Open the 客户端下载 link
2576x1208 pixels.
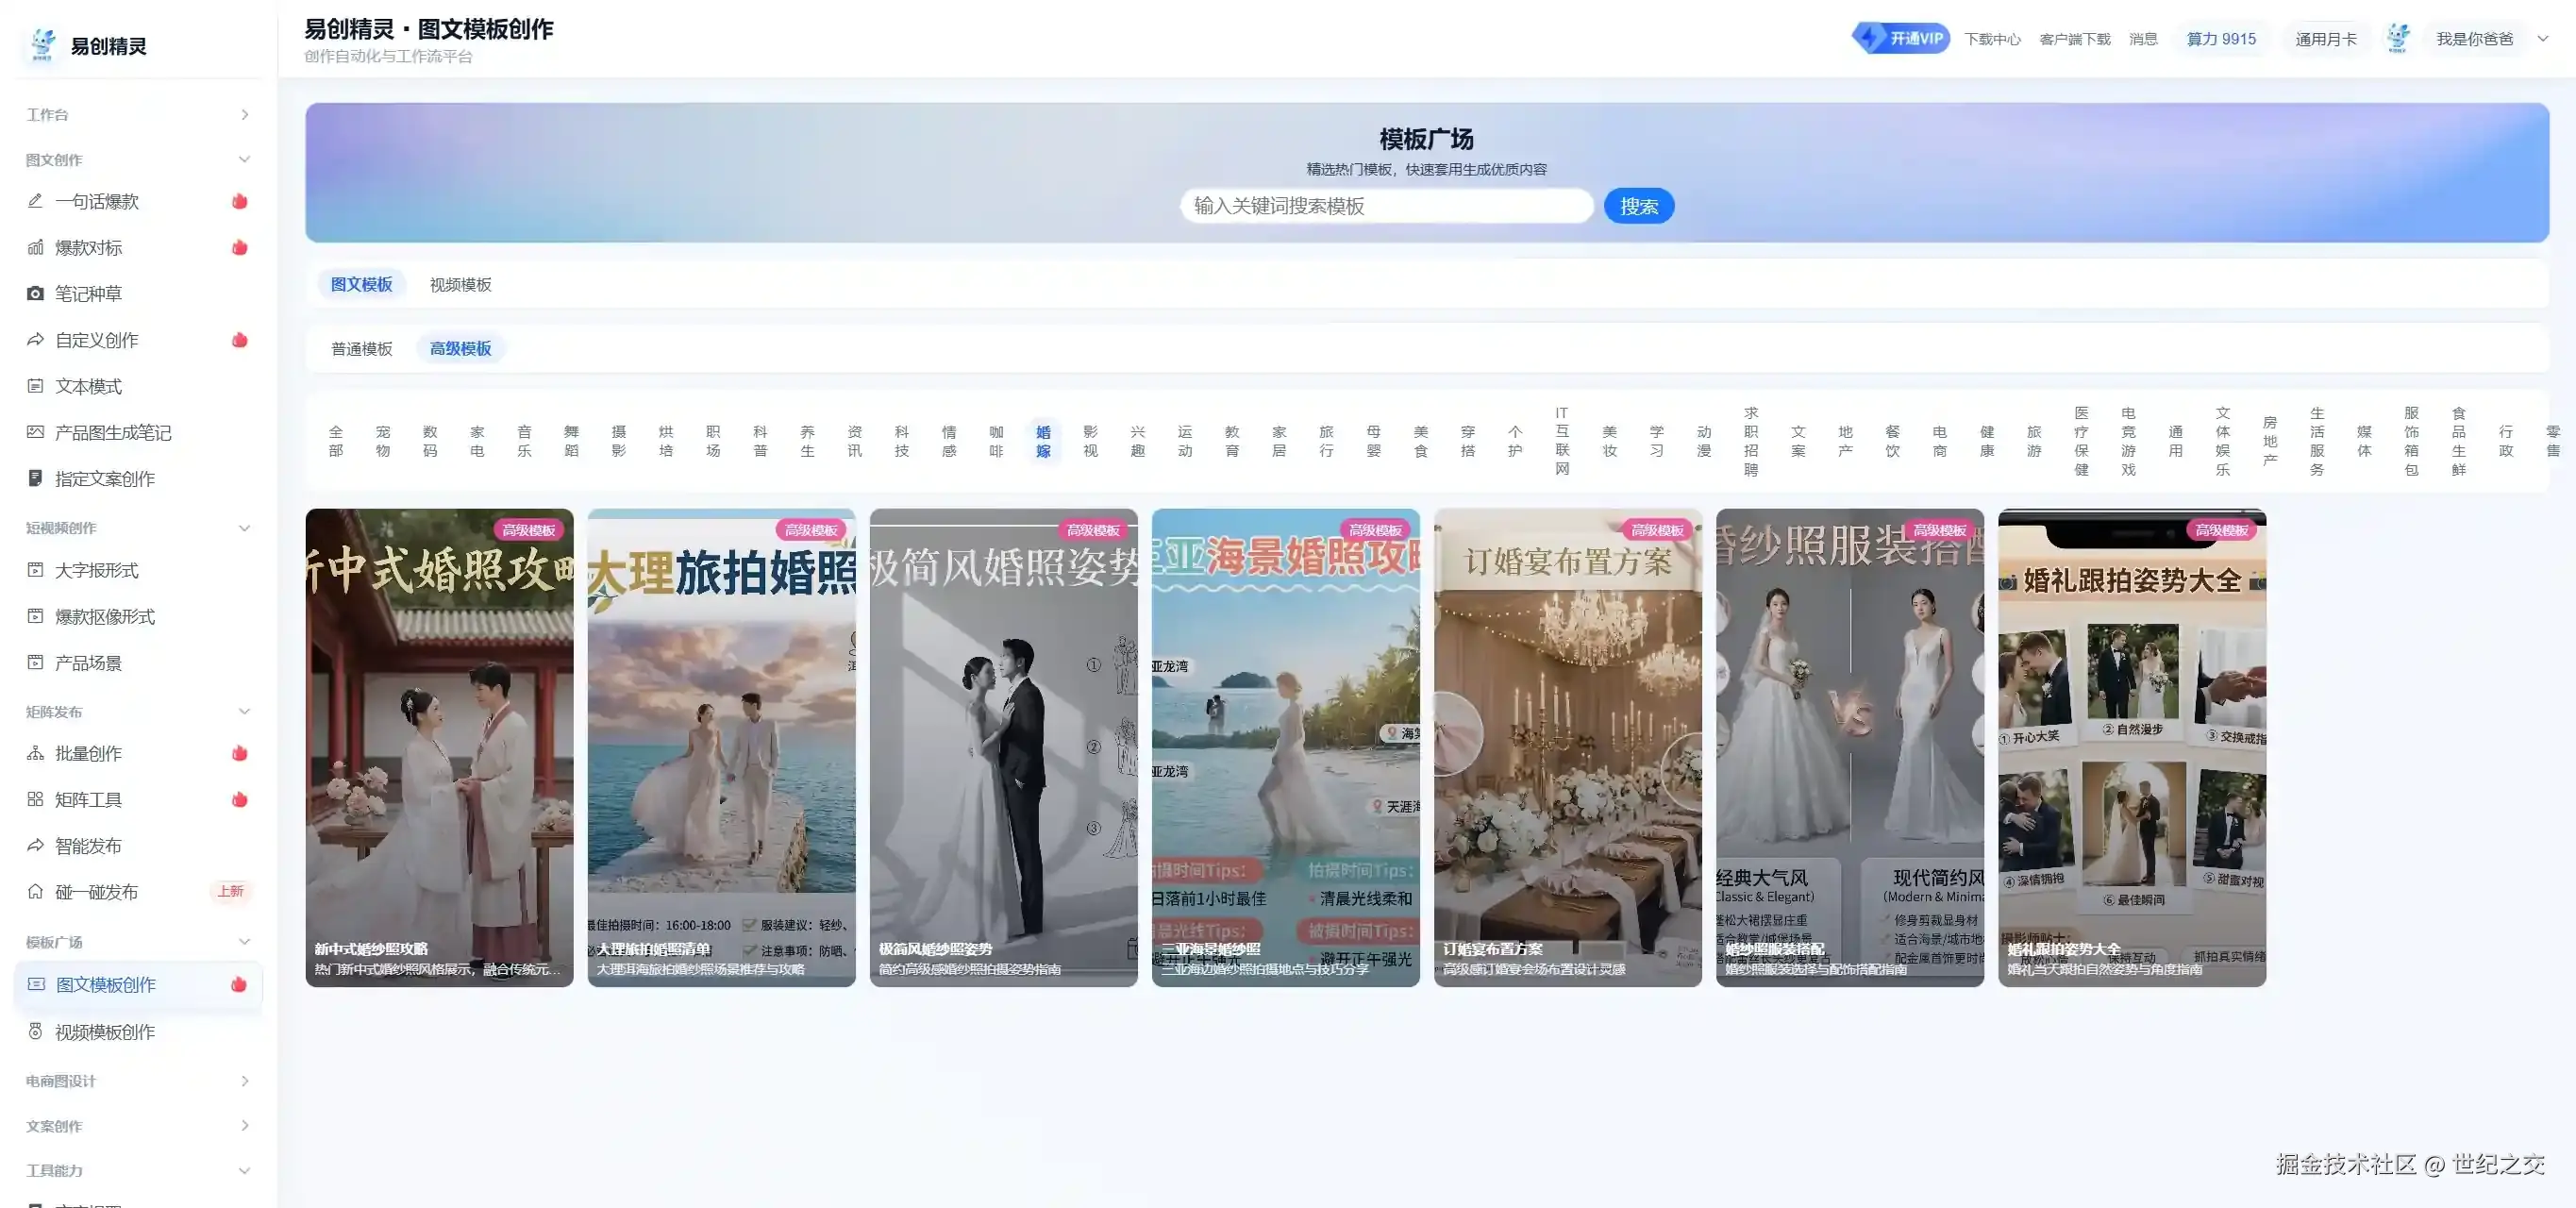(x=2074, y=39)
